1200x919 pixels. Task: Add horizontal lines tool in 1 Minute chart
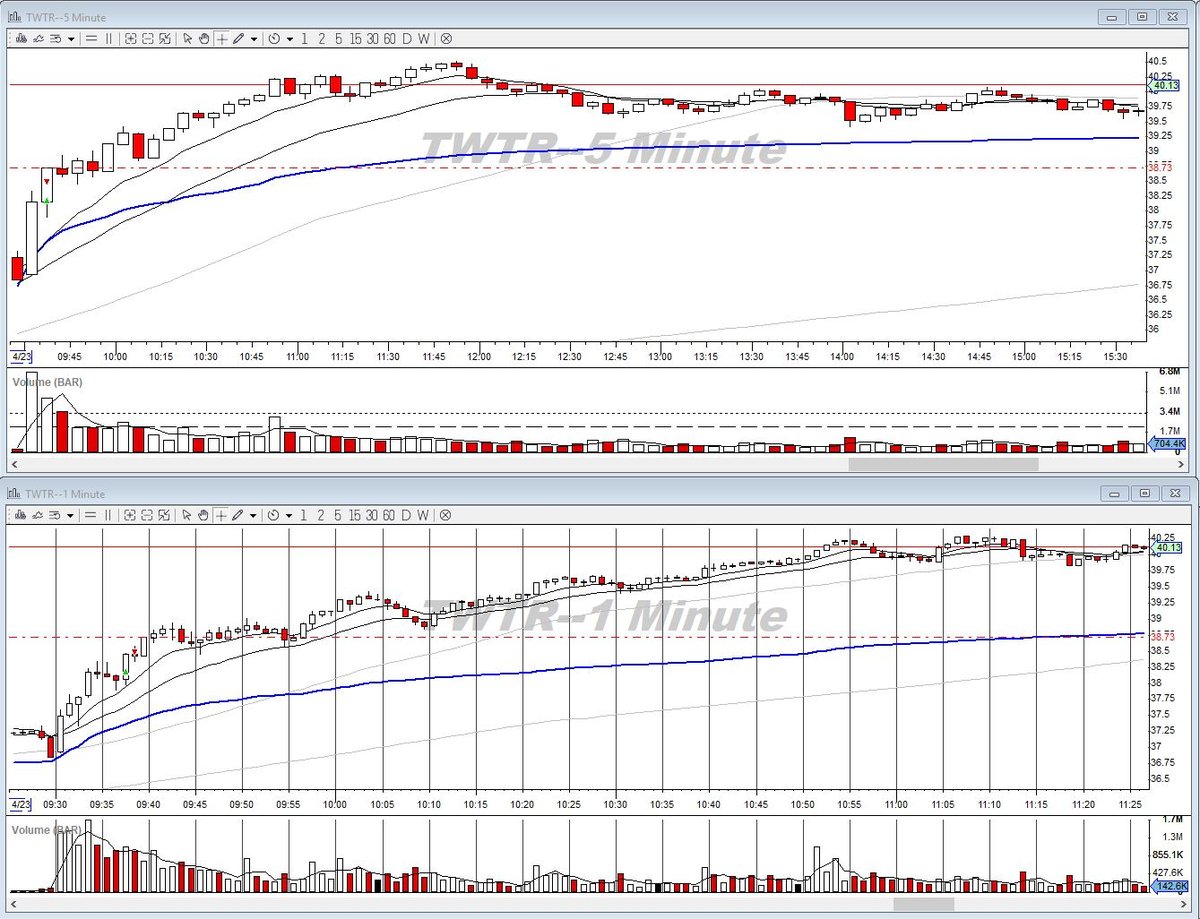(91, 514)
